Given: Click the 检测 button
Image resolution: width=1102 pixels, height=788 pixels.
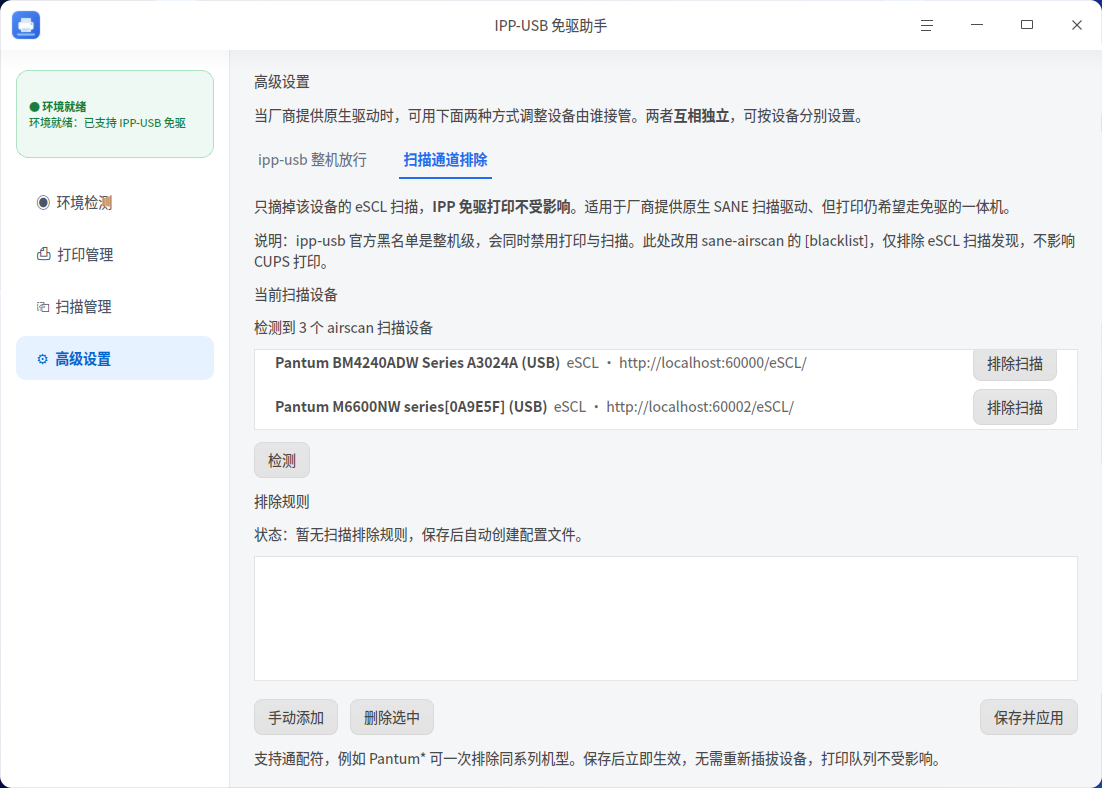Looking at the screenshot, I should [281, 460].
